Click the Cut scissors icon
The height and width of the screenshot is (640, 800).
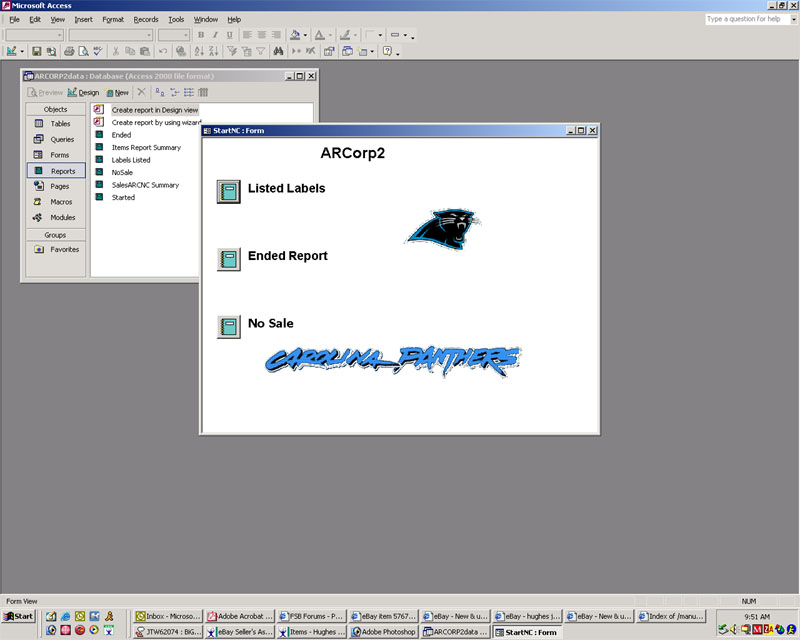(116, 51)
